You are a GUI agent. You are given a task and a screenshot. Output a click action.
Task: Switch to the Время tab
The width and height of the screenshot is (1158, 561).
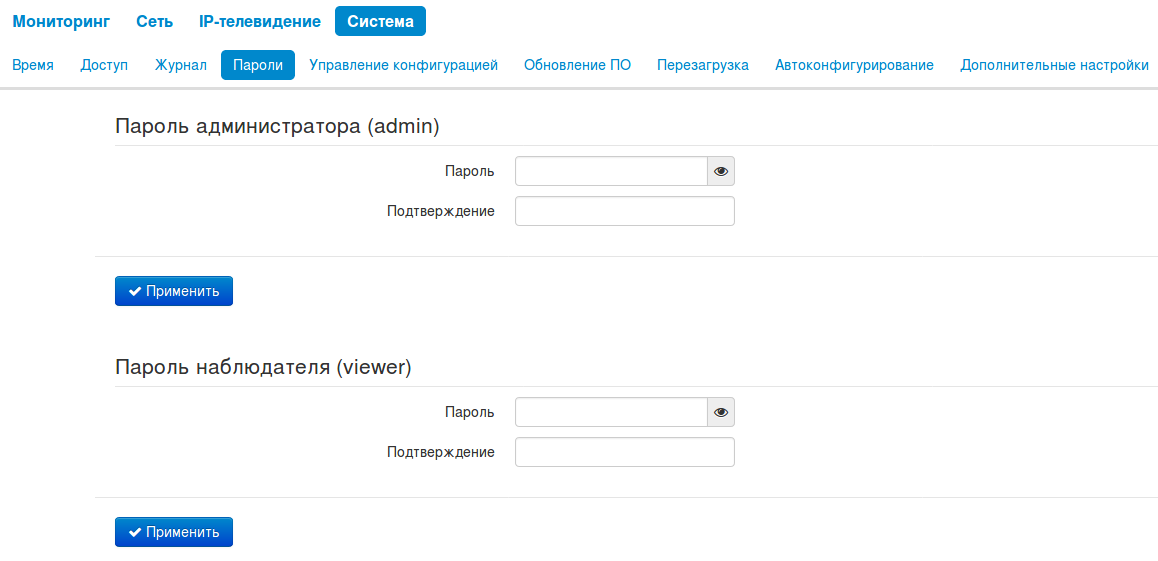(x=33, y=65)
